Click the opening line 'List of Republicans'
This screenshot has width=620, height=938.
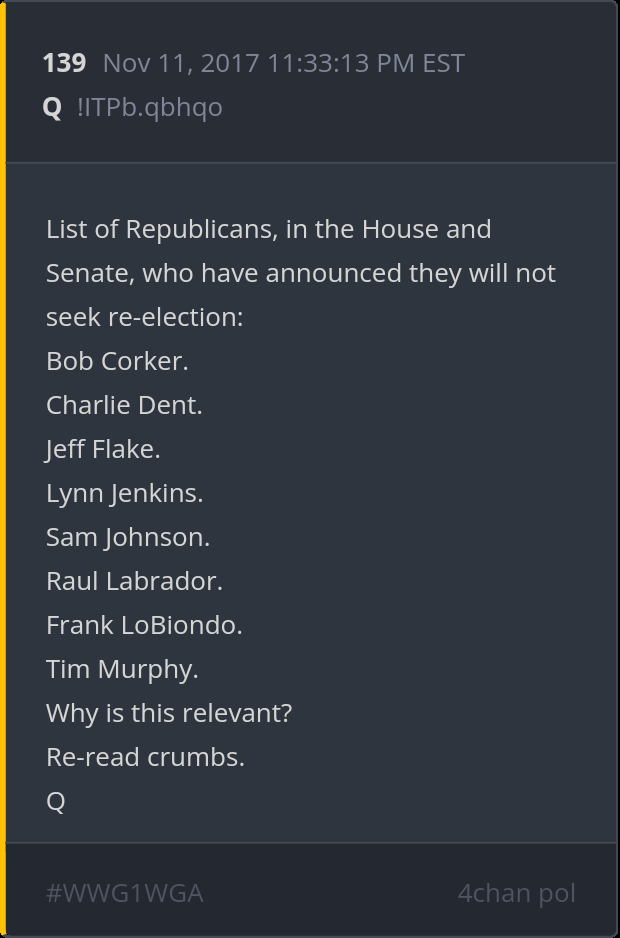pyautogui.click(x=268, y=229)
